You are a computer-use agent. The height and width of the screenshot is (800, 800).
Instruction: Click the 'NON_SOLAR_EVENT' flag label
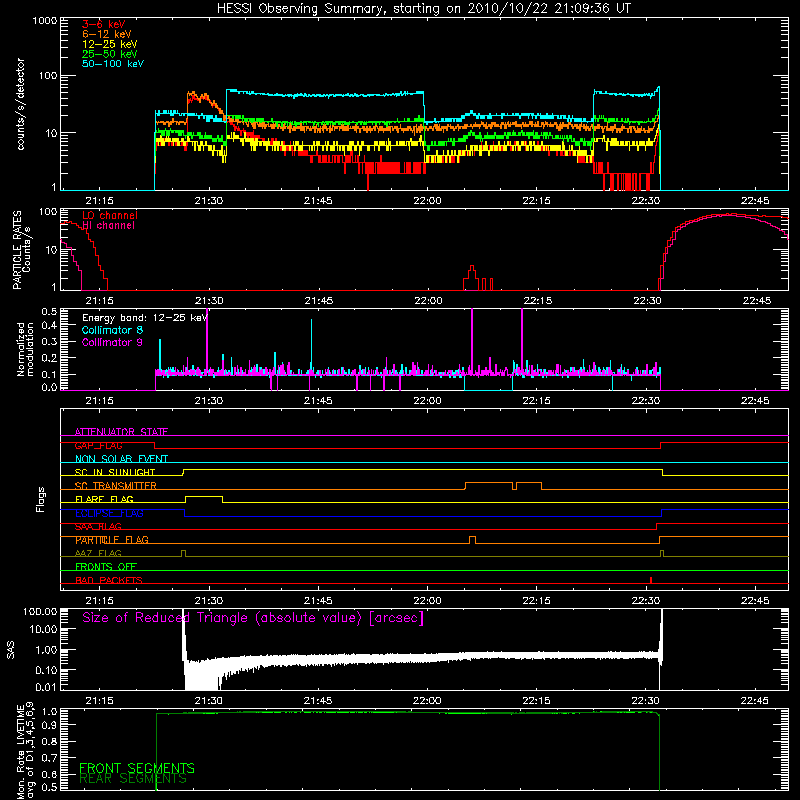[121, 459]
